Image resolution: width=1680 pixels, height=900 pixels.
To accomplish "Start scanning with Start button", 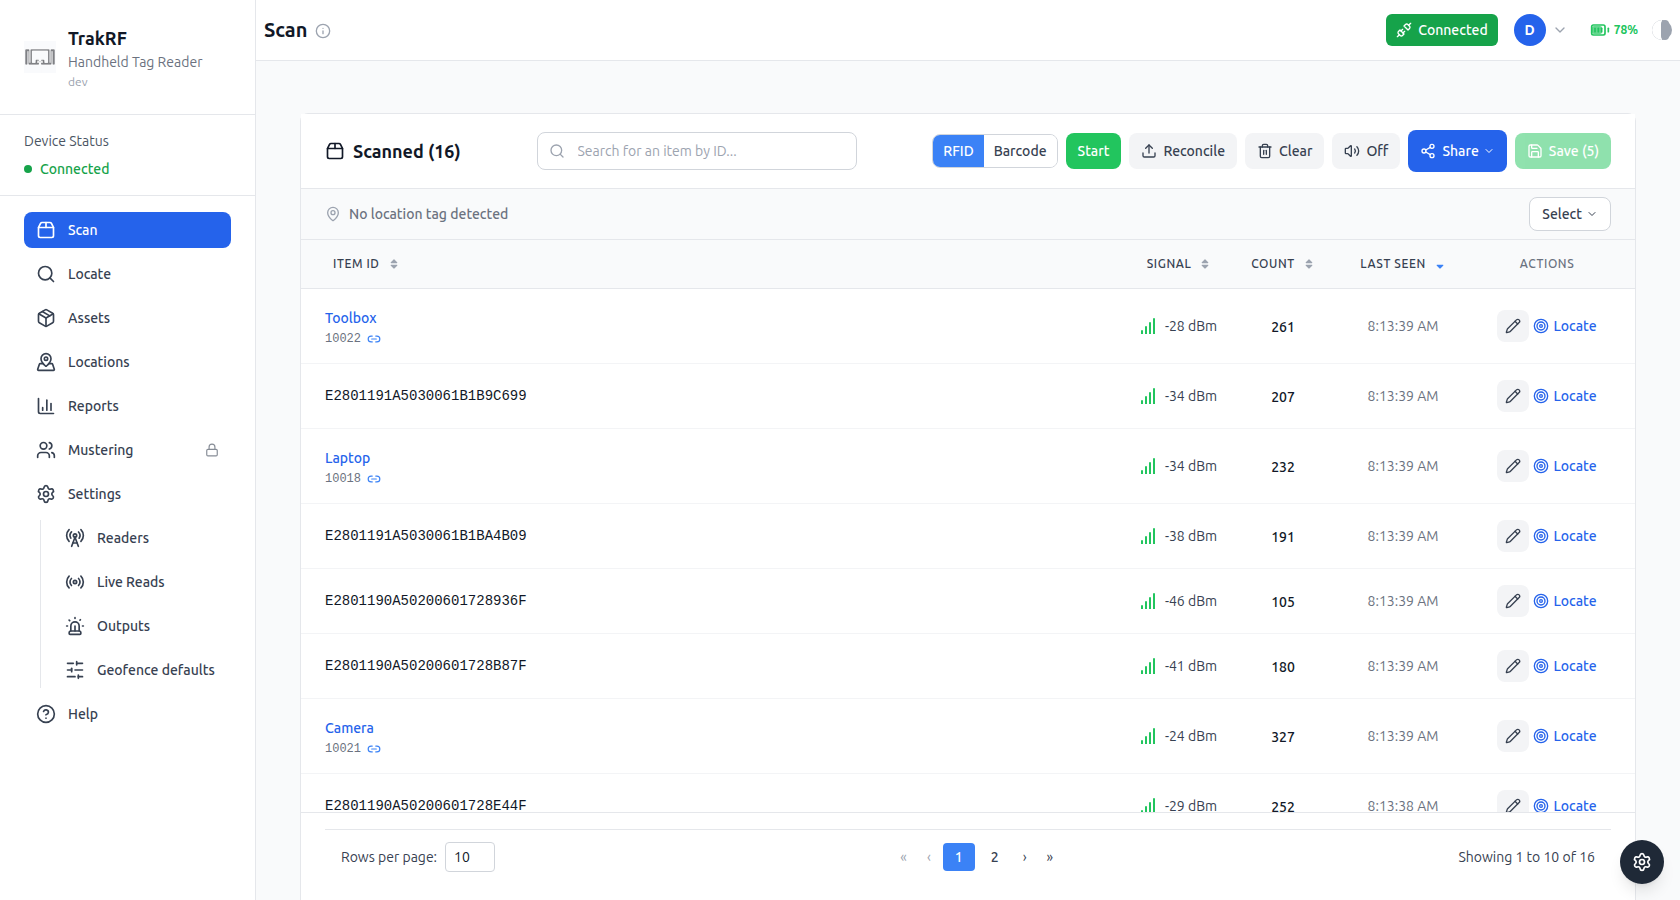I will pyautogui.click(x=1093, y=151).
